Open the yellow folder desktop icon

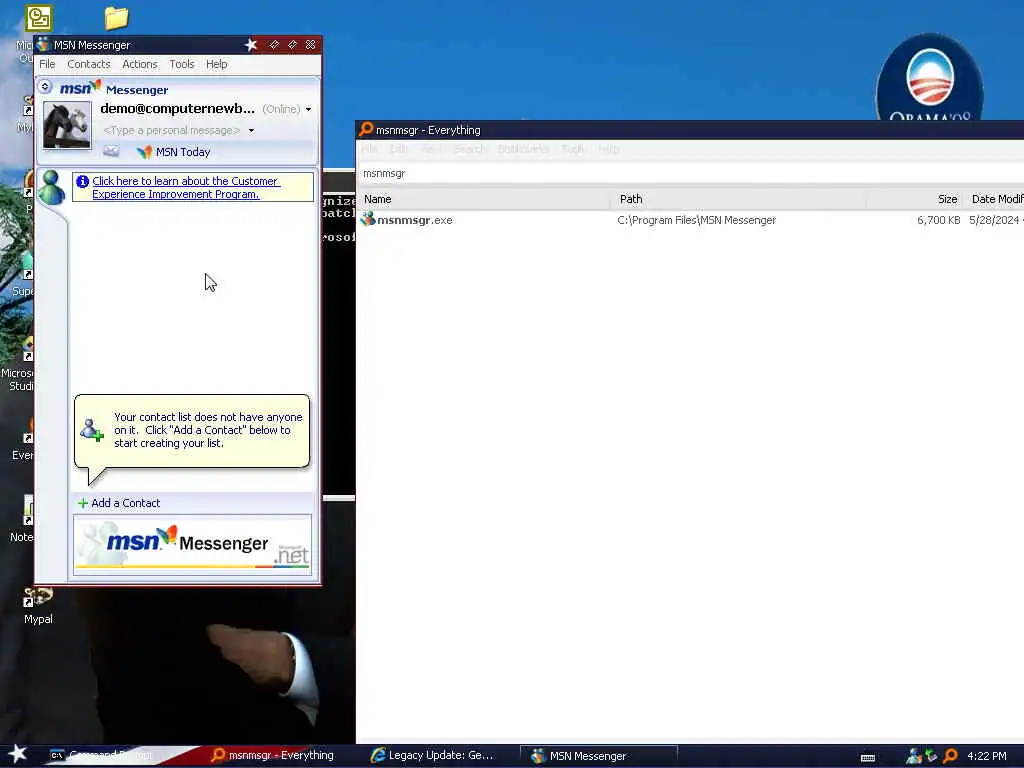(x=116, y=18)
